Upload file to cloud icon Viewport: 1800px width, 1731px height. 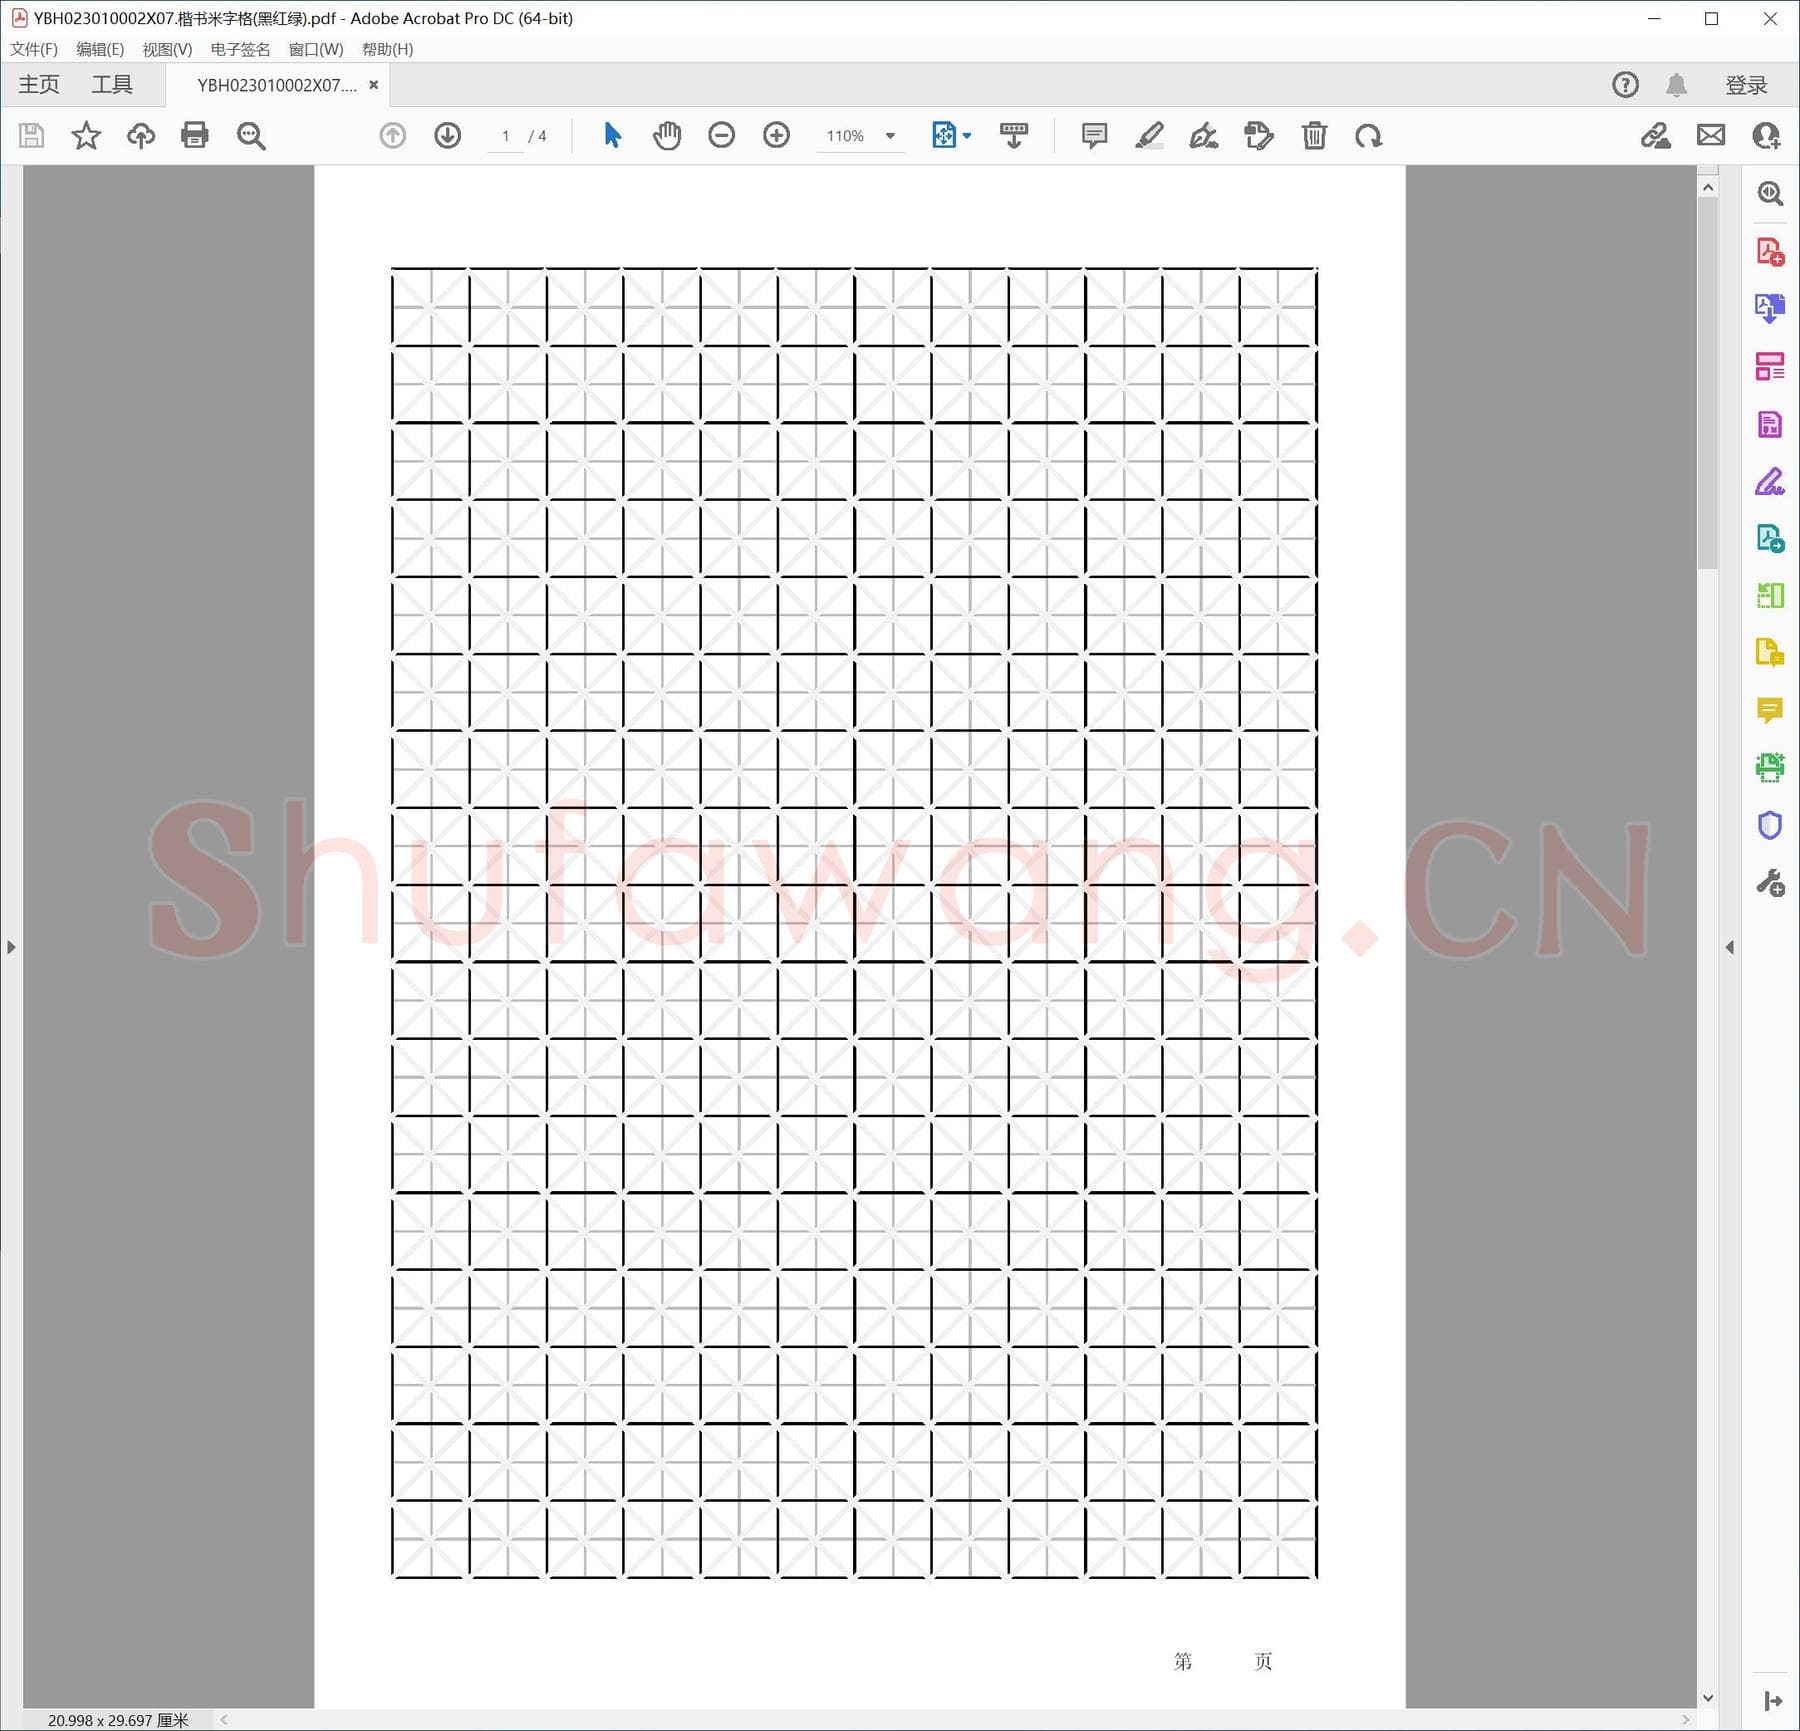click(x=141, y=135)
